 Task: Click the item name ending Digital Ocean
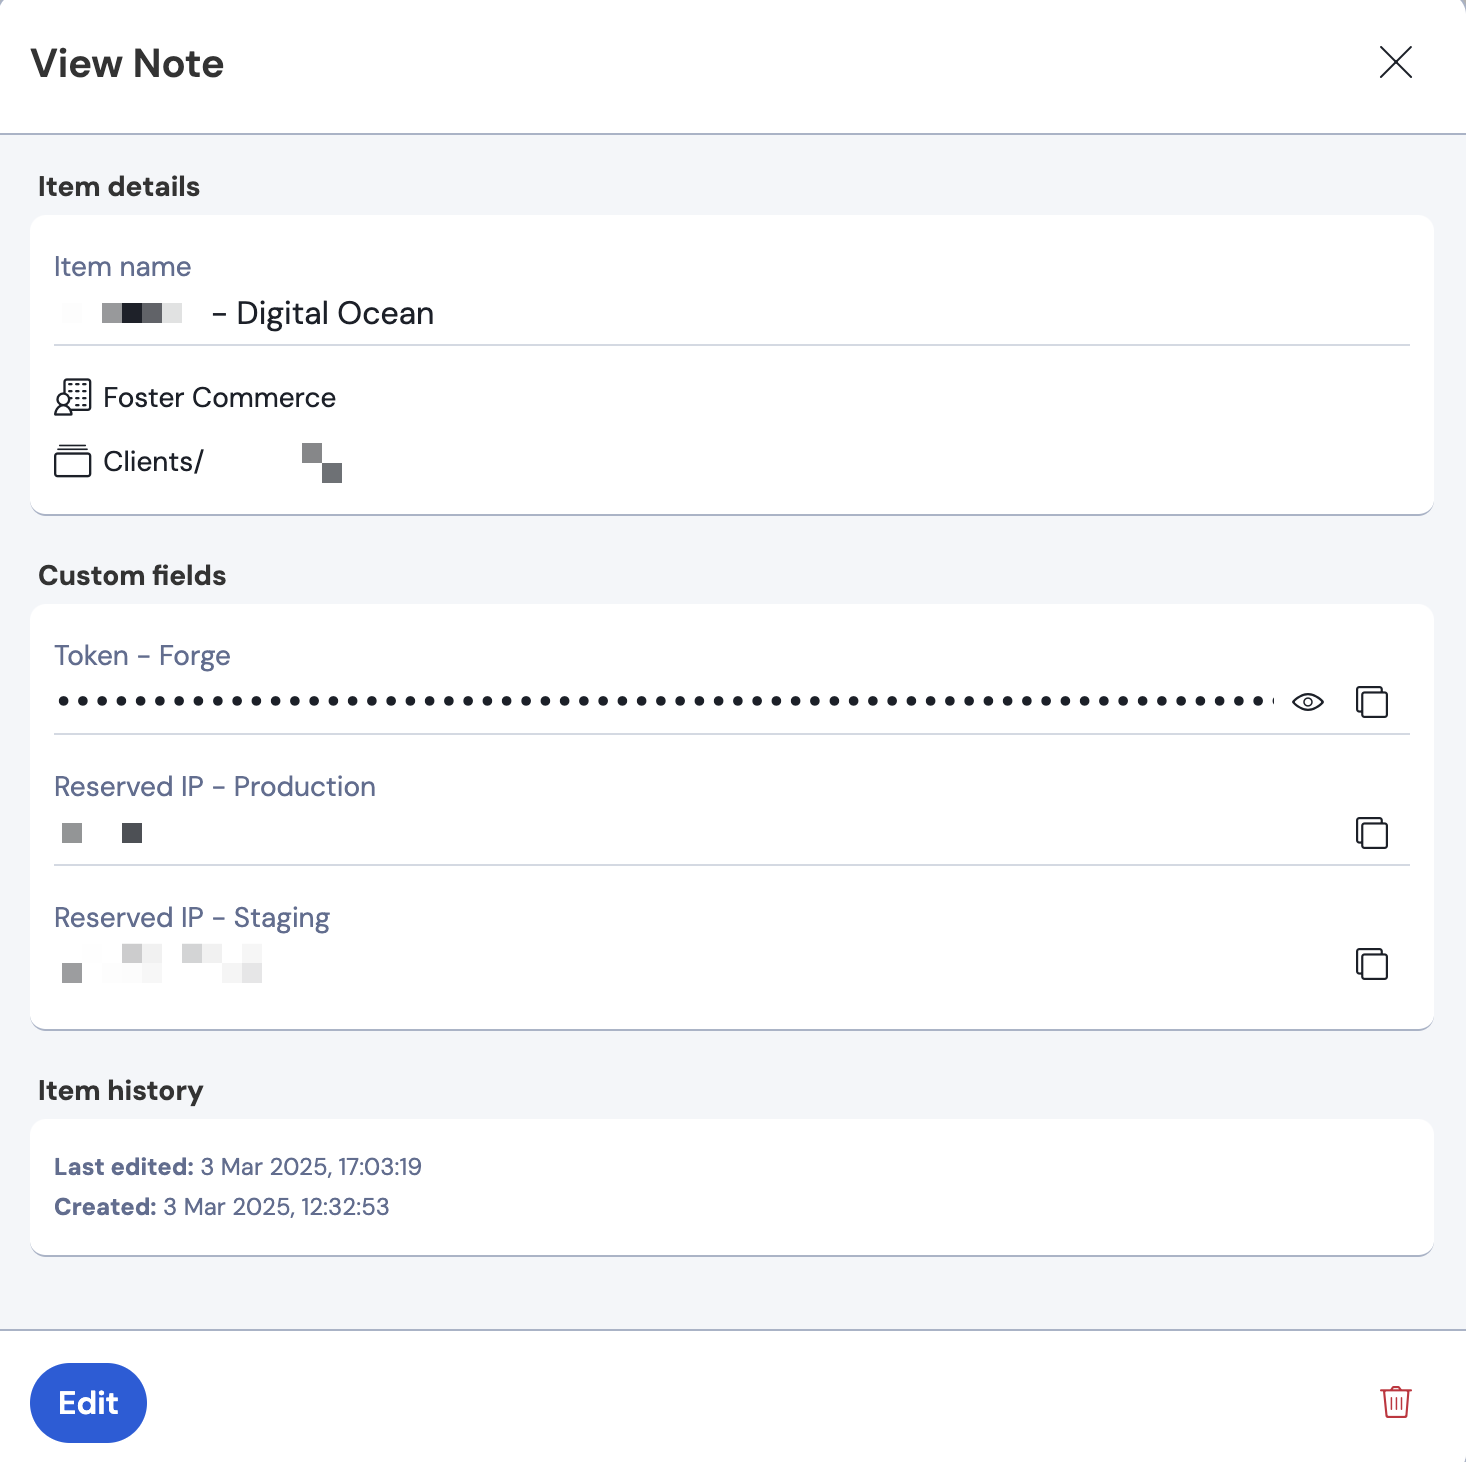[246, 313]
